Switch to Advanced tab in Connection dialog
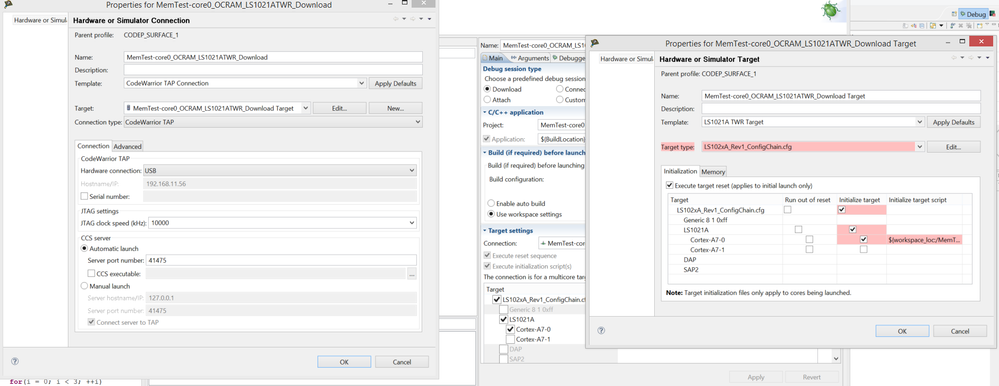The width and height of the screenshot is (999, 386). [x=127, y=147]
